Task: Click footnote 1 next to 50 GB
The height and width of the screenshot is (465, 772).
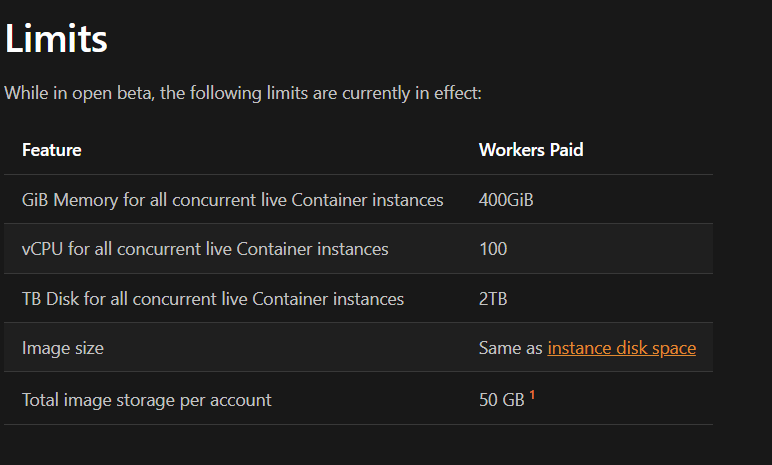Action: (532, 395)
